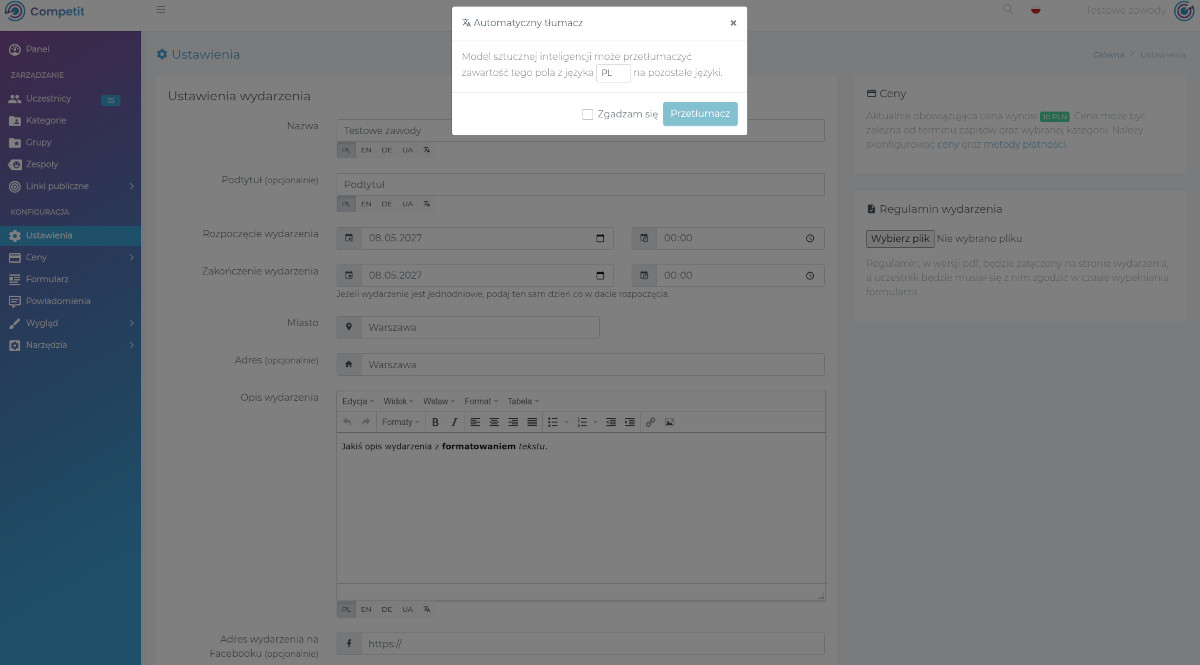Click the insert image icon in editor
The width and height of the screenshot is (1200, 665).
point(669,422)
